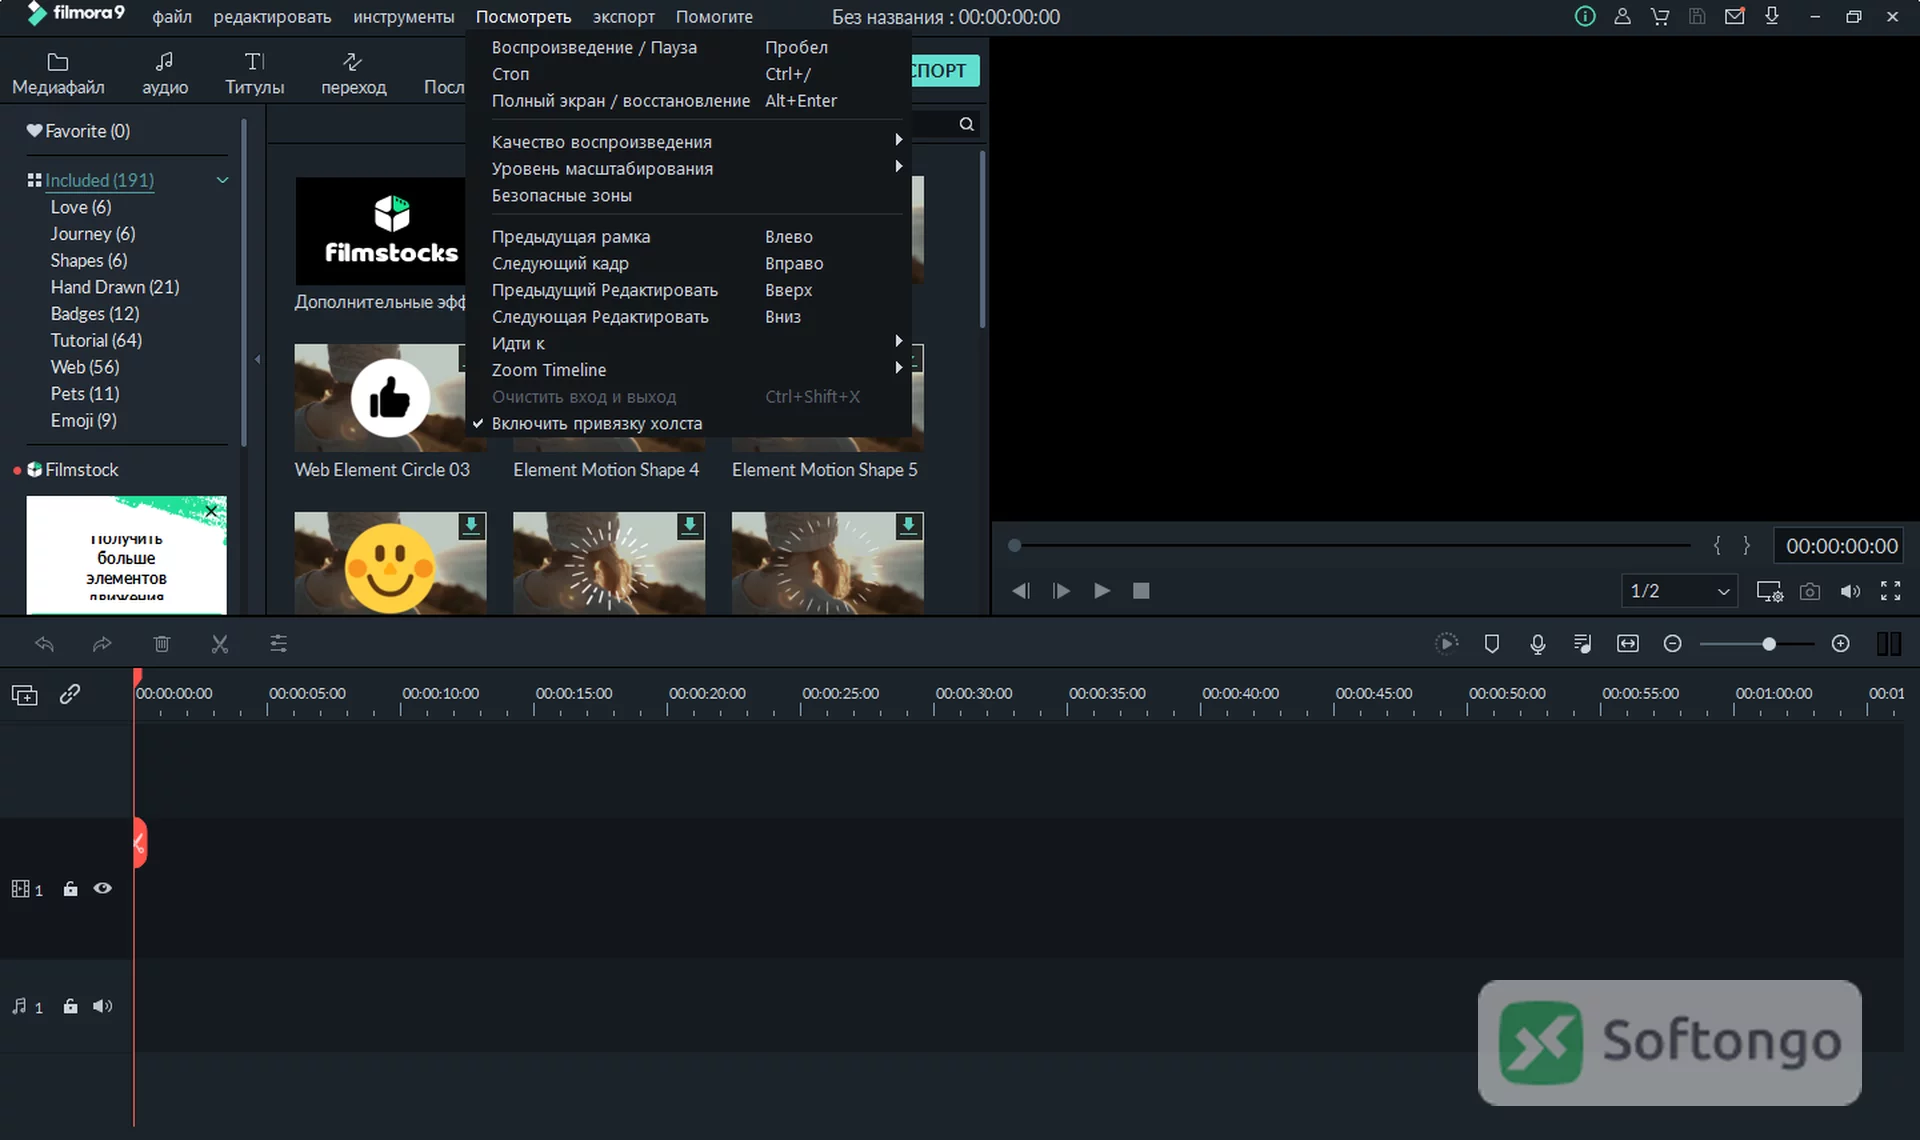This screenshot has height=1140, width=1920.
Task: Click the zoom-to-fit timeline icon
Action: tap(1628, 644)
